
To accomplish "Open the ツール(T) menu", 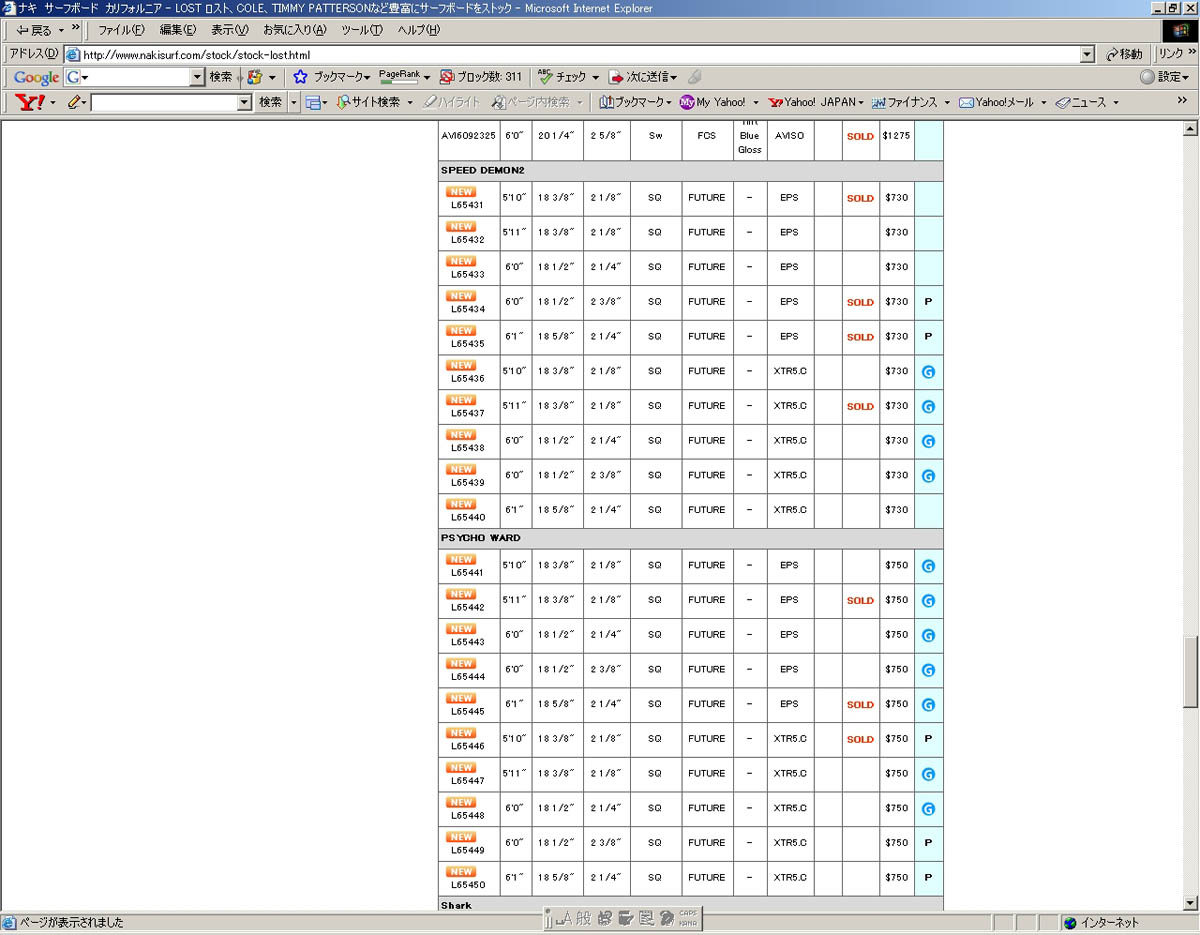I will pos(361,30).
